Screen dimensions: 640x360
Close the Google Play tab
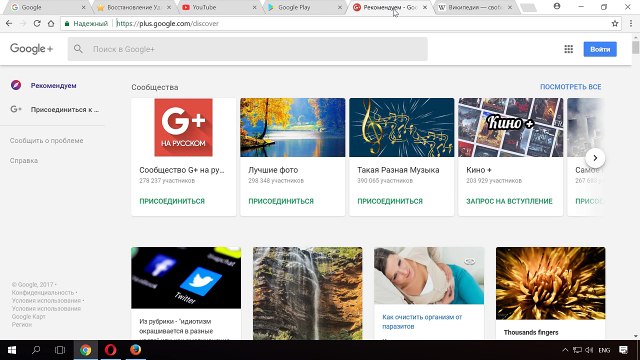tap(340, 7)
